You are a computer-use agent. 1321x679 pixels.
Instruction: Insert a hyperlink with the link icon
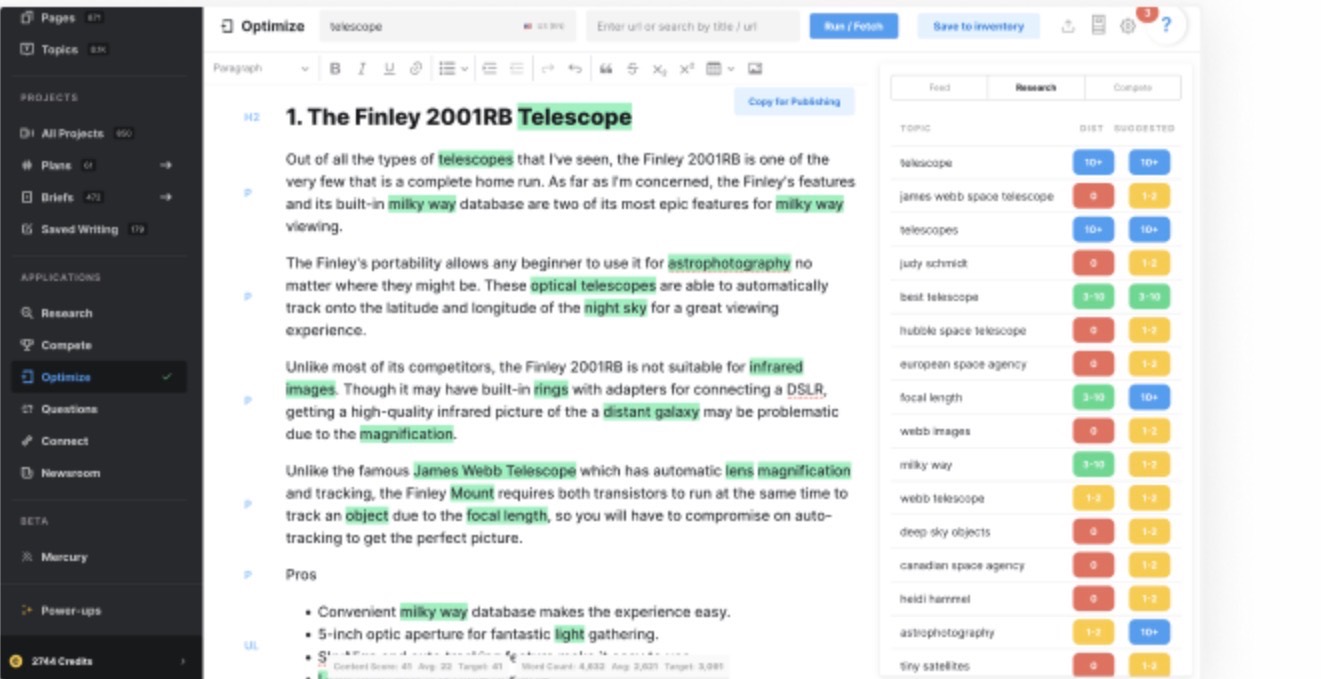point(416,69)
